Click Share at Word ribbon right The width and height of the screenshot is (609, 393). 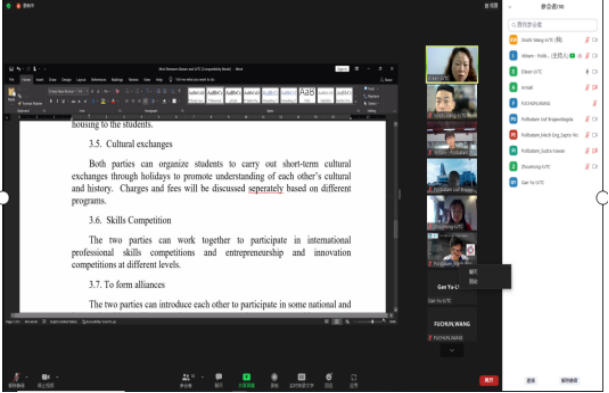tap(386, 80)
